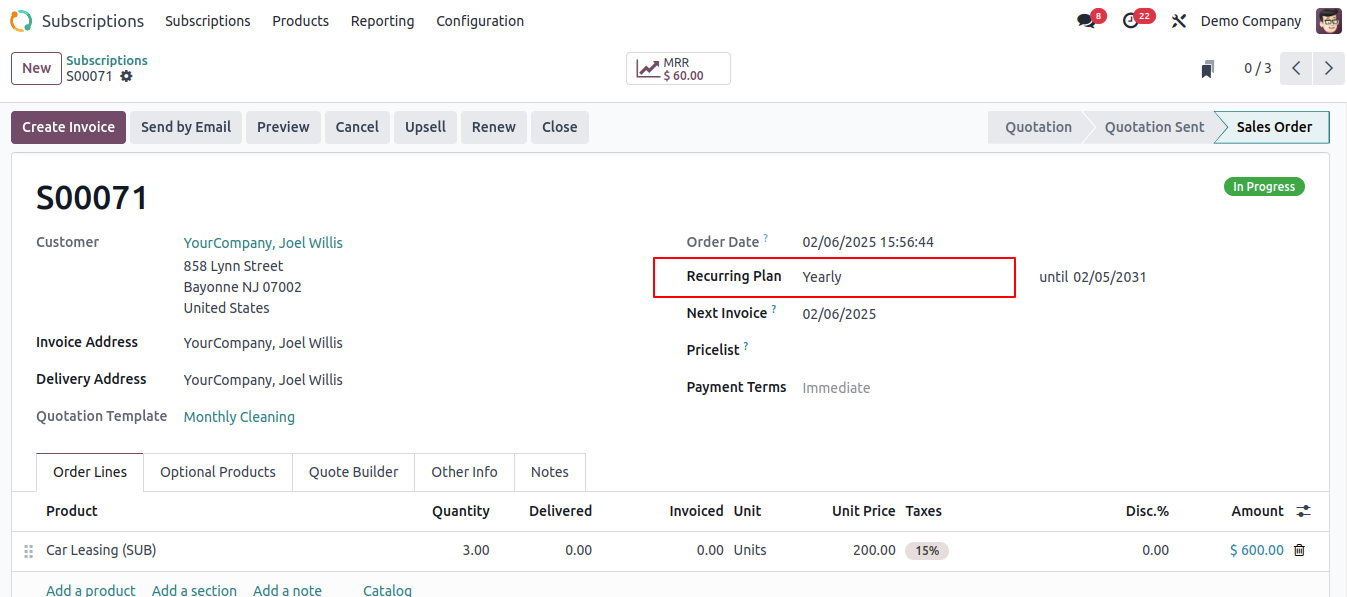
Task: Switch to the Notes tab
Action: click(550, 472)
